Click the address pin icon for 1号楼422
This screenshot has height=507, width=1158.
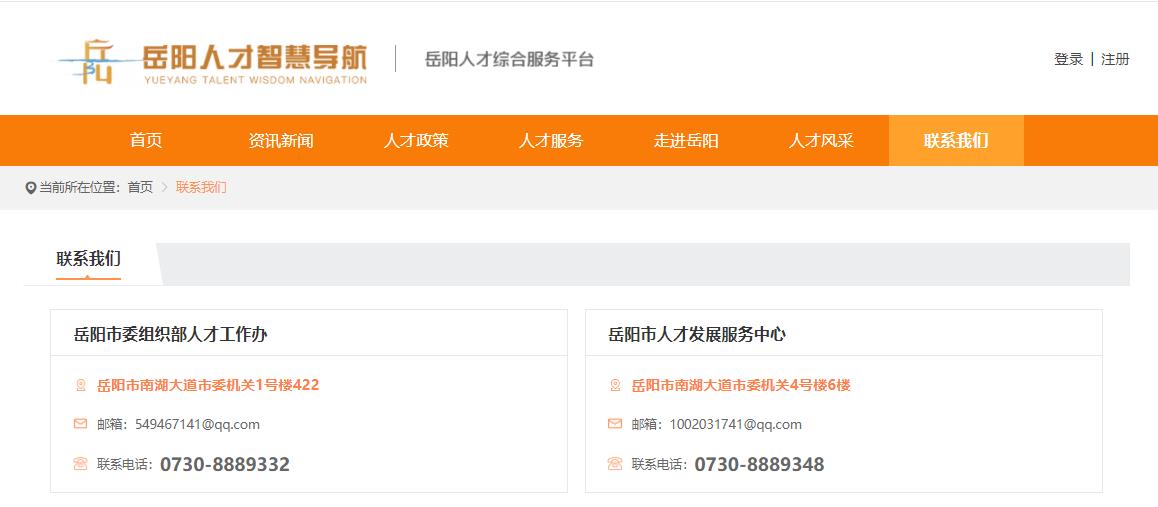pos(80,385)
